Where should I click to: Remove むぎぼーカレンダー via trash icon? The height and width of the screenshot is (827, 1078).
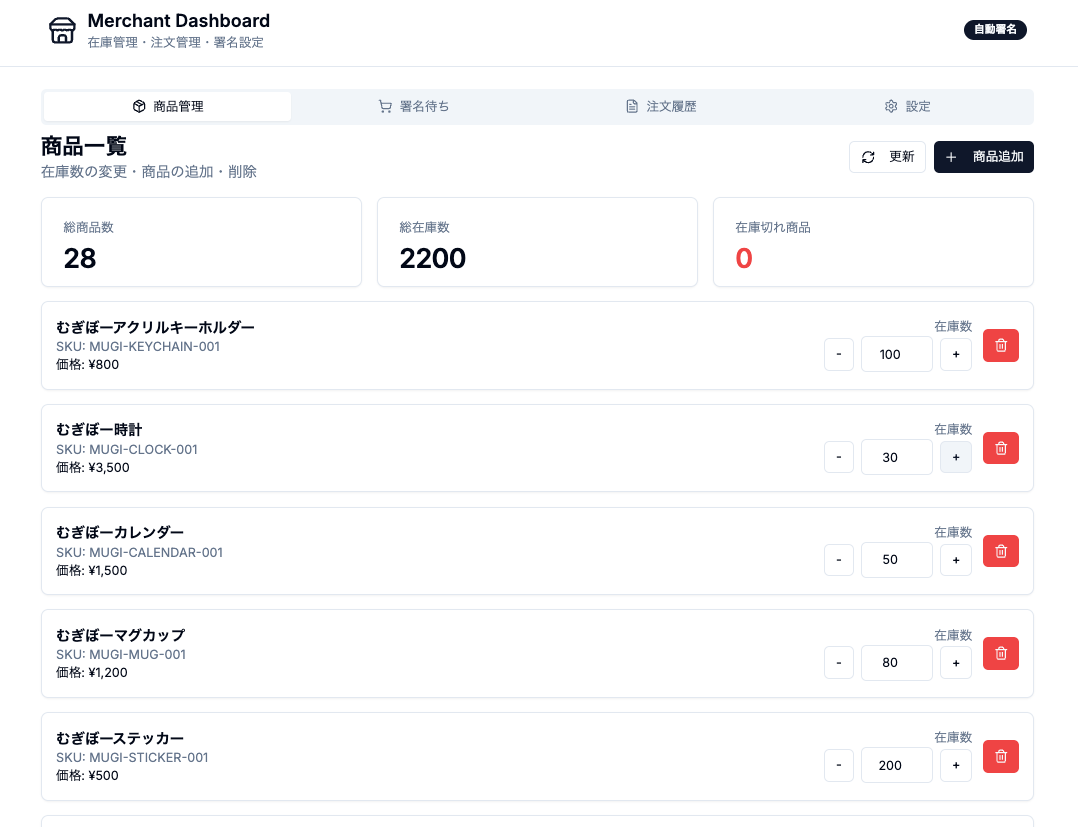pos(1000,551)
